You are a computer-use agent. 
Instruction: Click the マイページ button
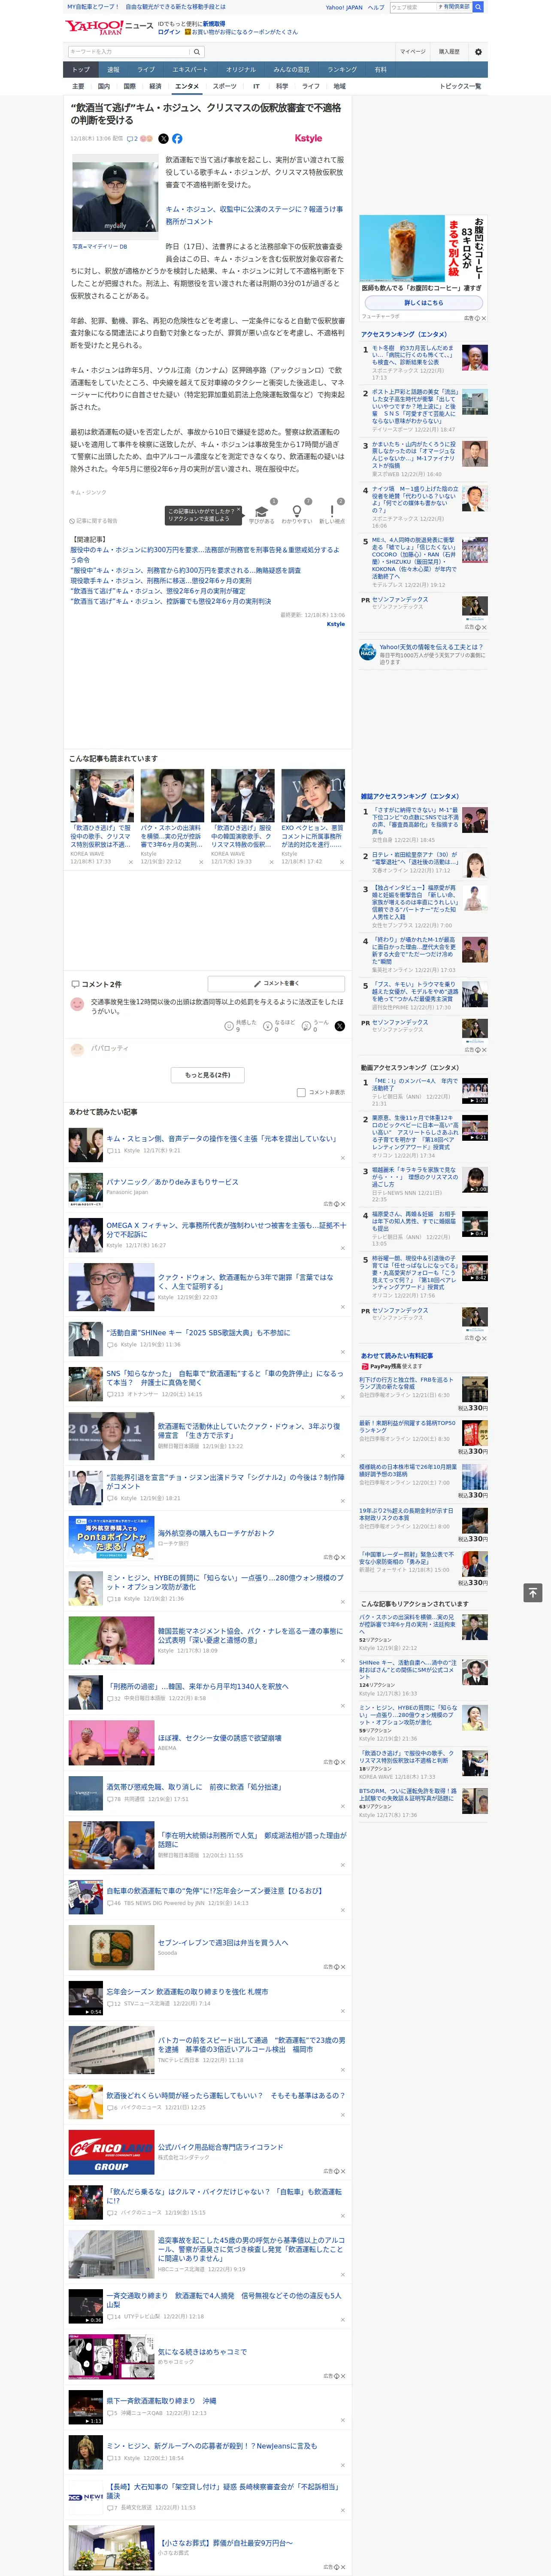[412, 52]
